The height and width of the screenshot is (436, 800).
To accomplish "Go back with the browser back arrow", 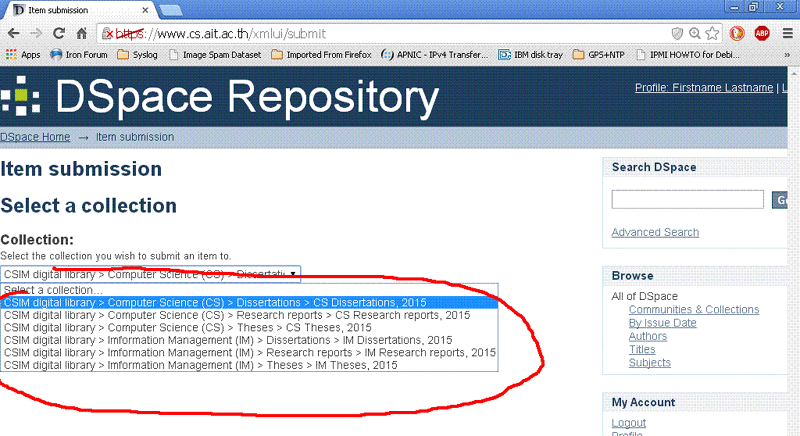I will coord(13,34).
